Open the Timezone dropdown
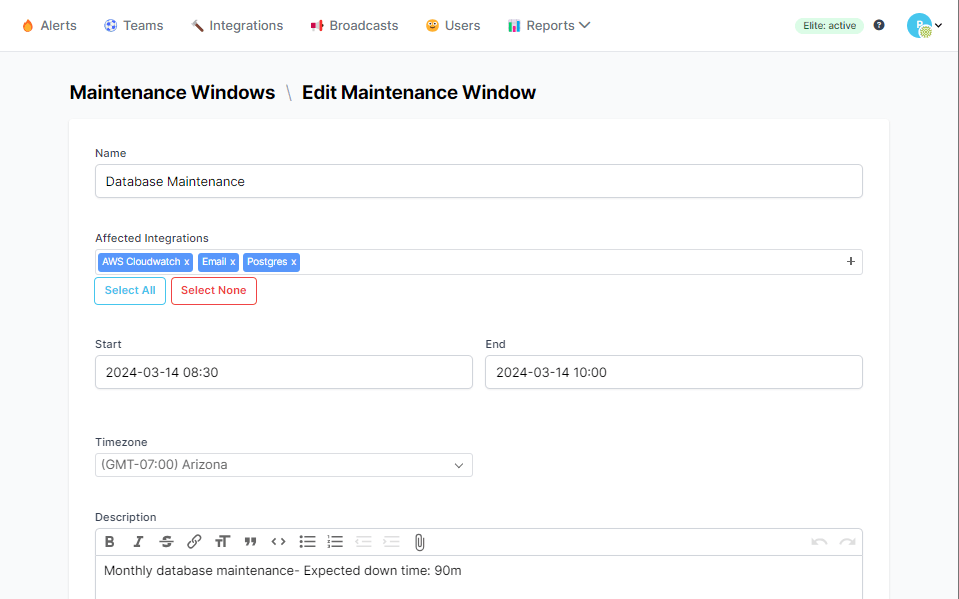 [283, 465]
